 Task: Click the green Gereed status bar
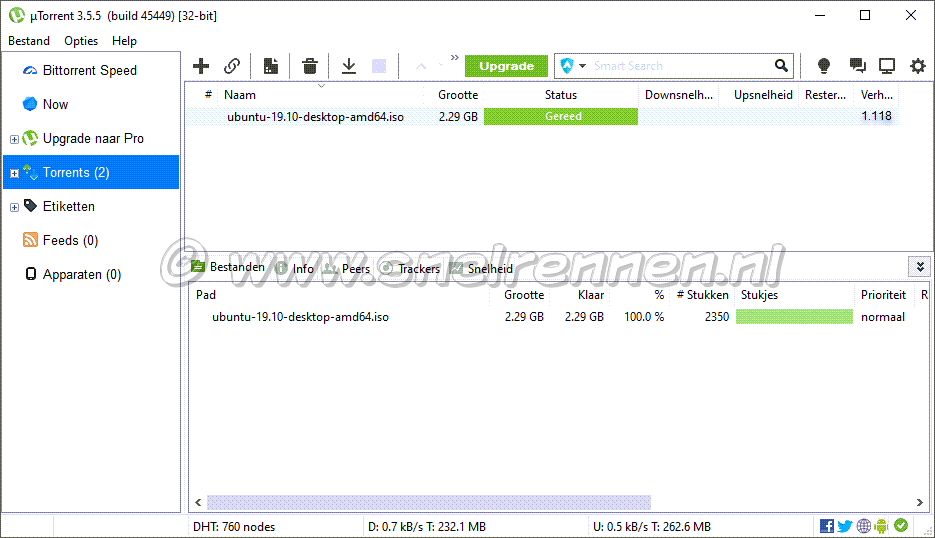561,116
